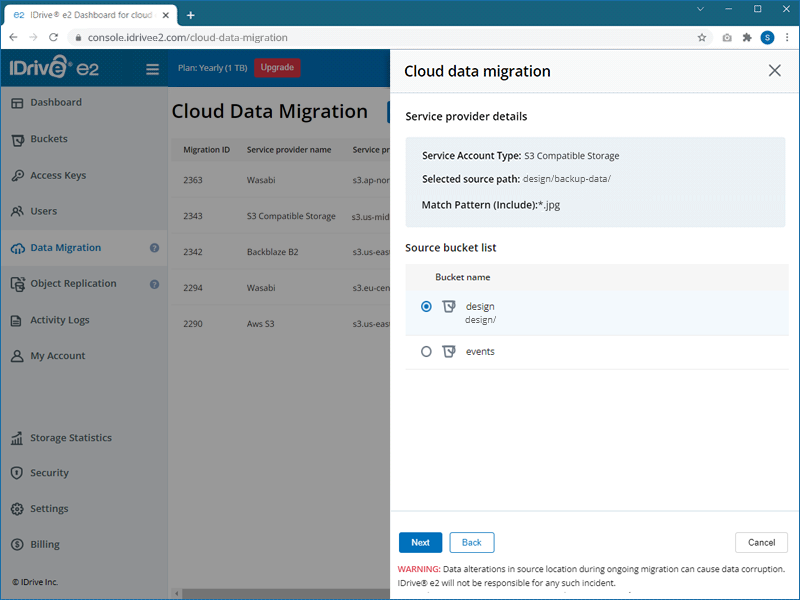Click the Activity Logs icon
Screen dimensions: 800x600
click(17, 321)
